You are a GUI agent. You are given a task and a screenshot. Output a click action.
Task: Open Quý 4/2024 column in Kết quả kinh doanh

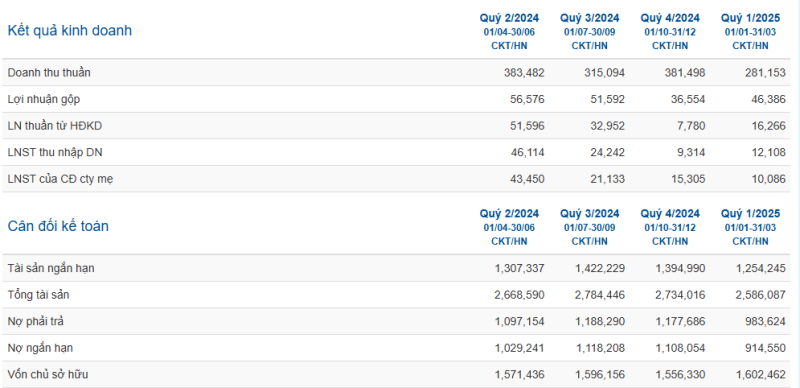tap(670, 18)
